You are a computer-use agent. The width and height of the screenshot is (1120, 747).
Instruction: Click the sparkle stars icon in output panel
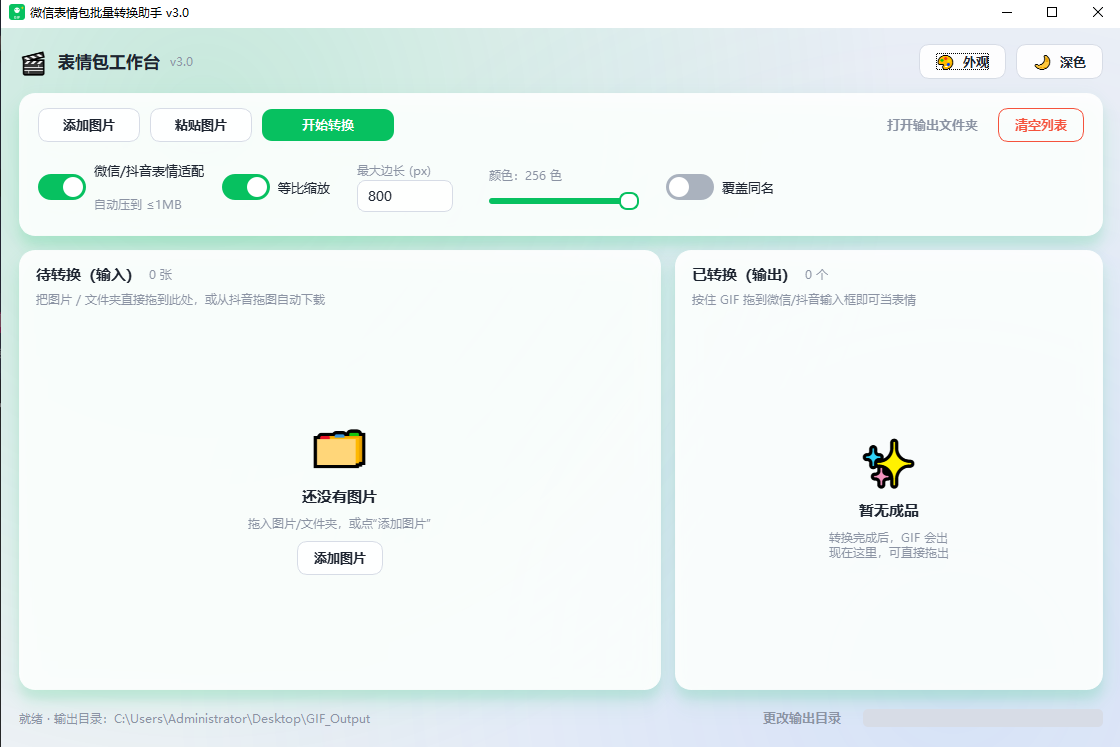click(x=888, y=464)
